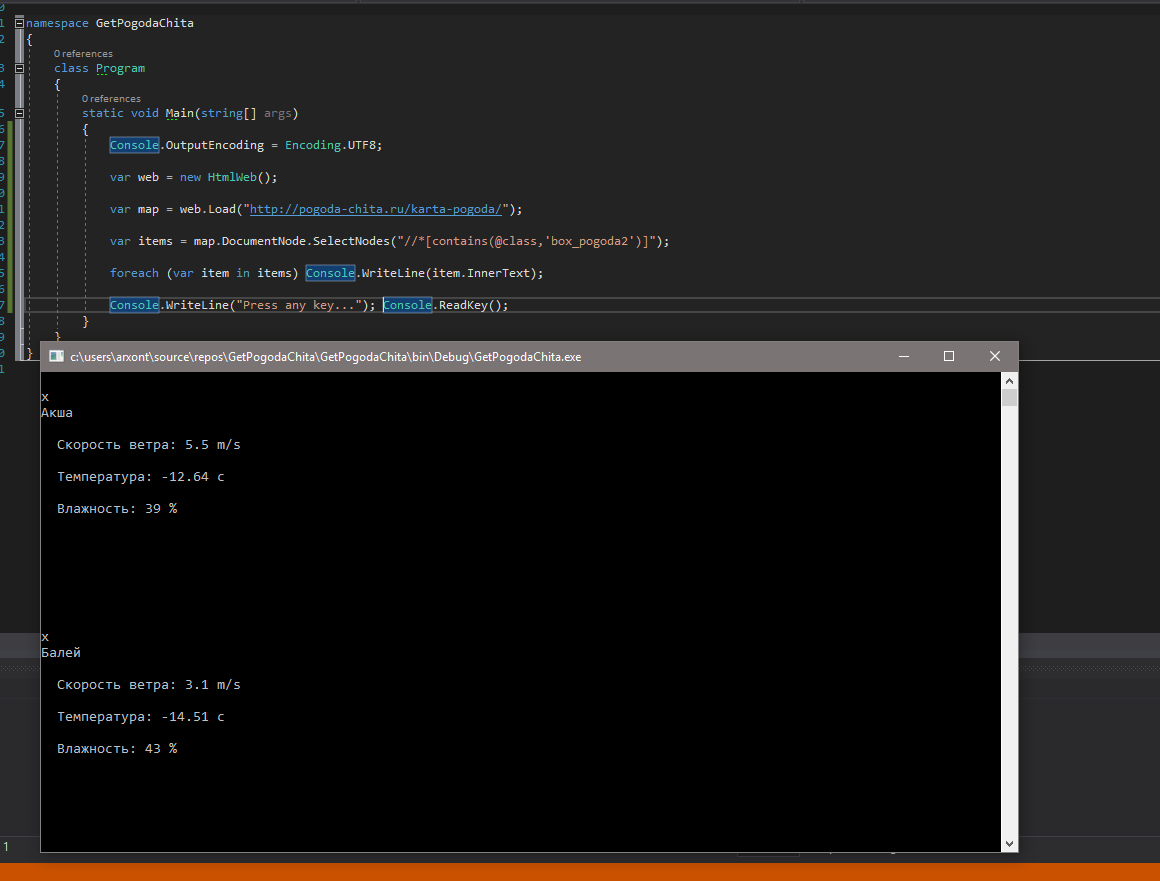Collapse the Main method code block
Screen dimensions: 1160x881
click(19, 113)
